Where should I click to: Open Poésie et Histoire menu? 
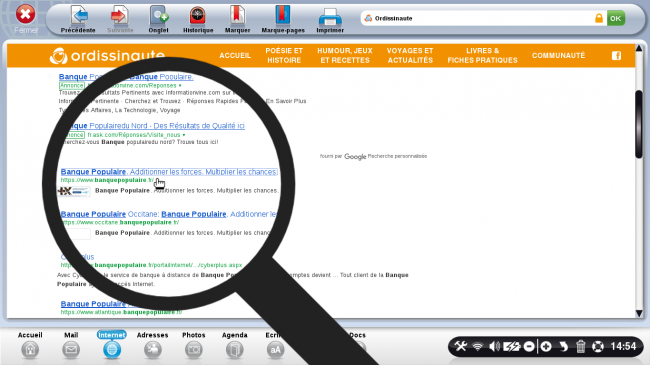click(x=284, y=56)
